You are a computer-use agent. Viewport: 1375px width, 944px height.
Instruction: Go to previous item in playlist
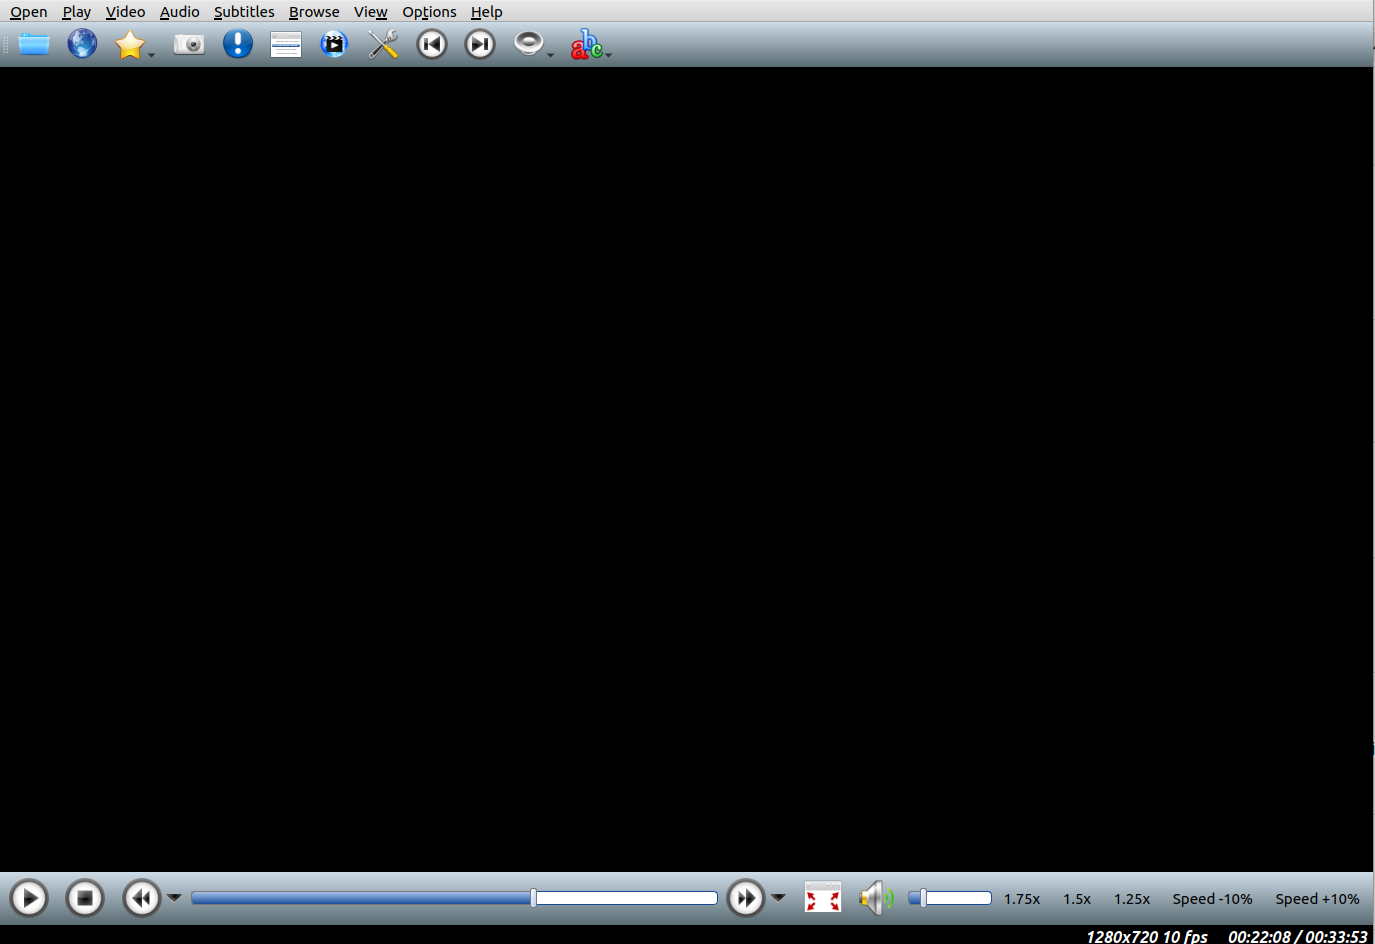point(432,44)
